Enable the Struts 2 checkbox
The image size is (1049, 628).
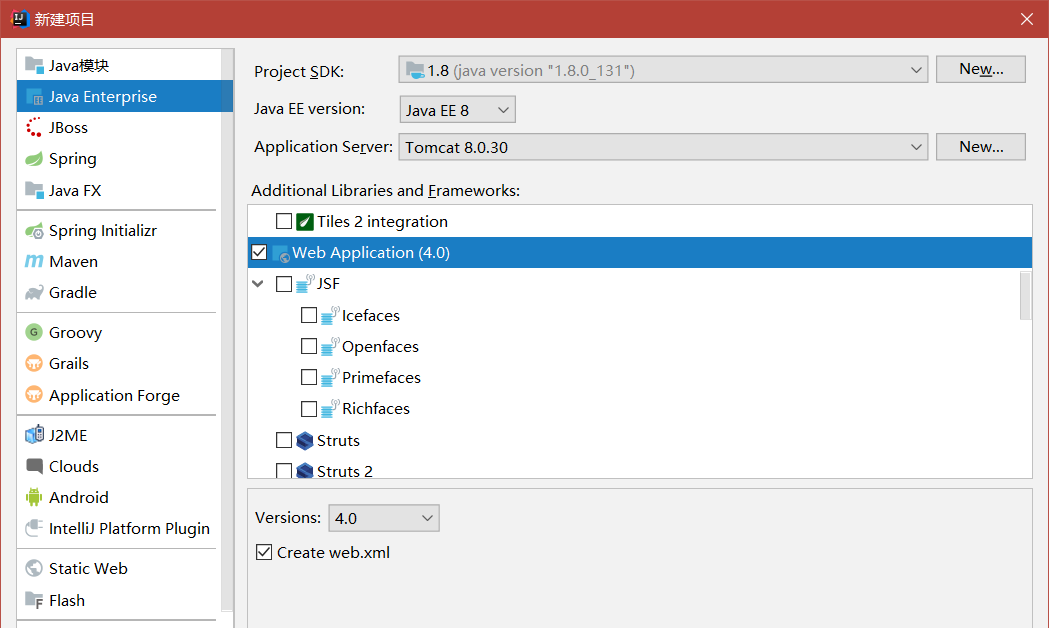[284, 471]
